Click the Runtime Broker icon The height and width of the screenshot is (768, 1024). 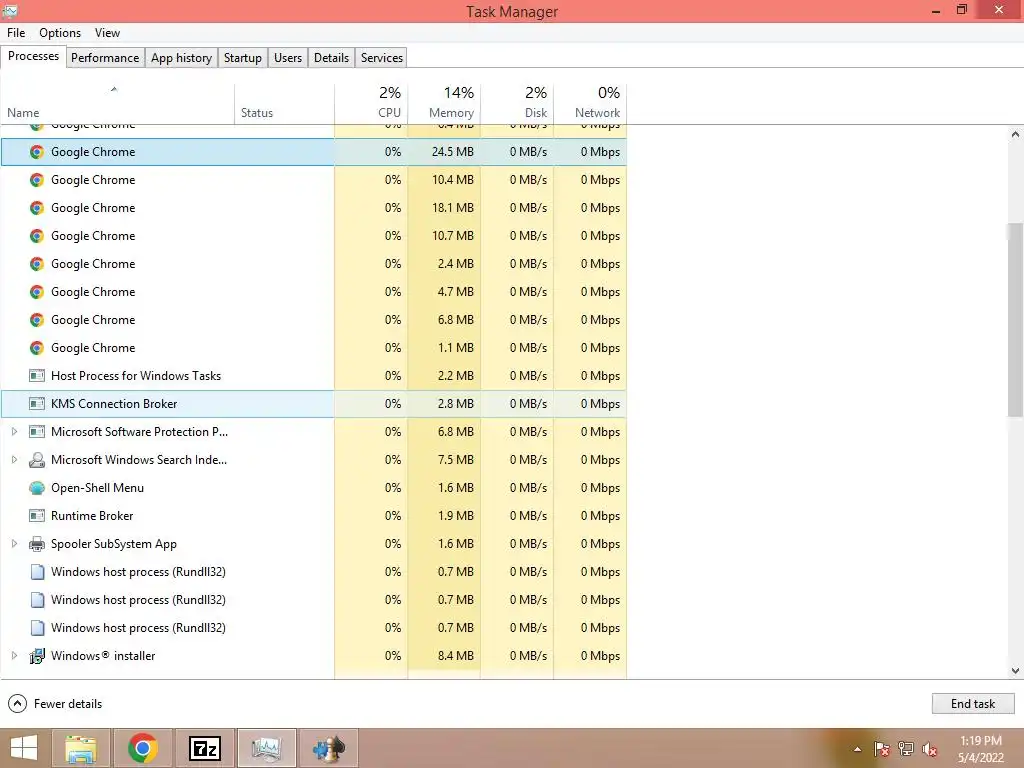point(37,516)
